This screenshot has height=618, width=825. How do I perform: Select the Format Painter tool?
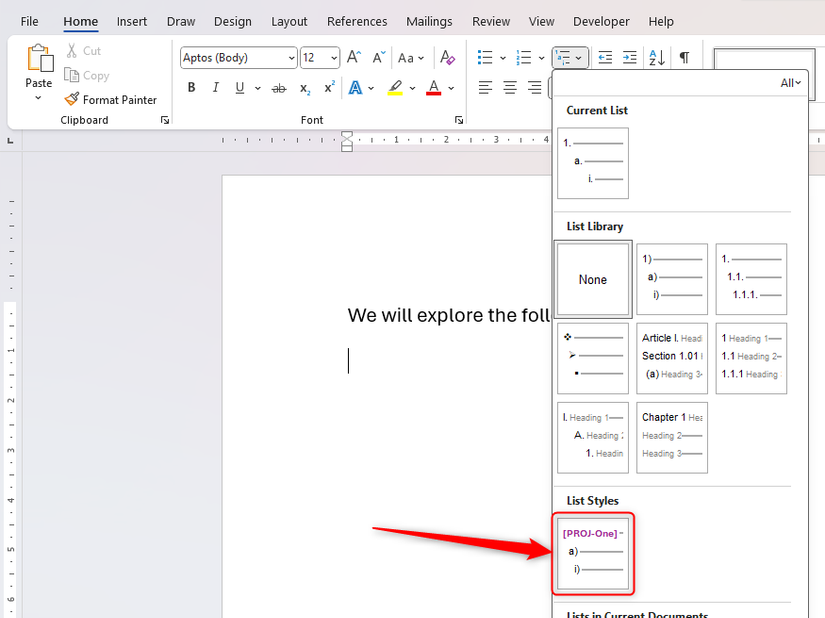pos(110,99)
